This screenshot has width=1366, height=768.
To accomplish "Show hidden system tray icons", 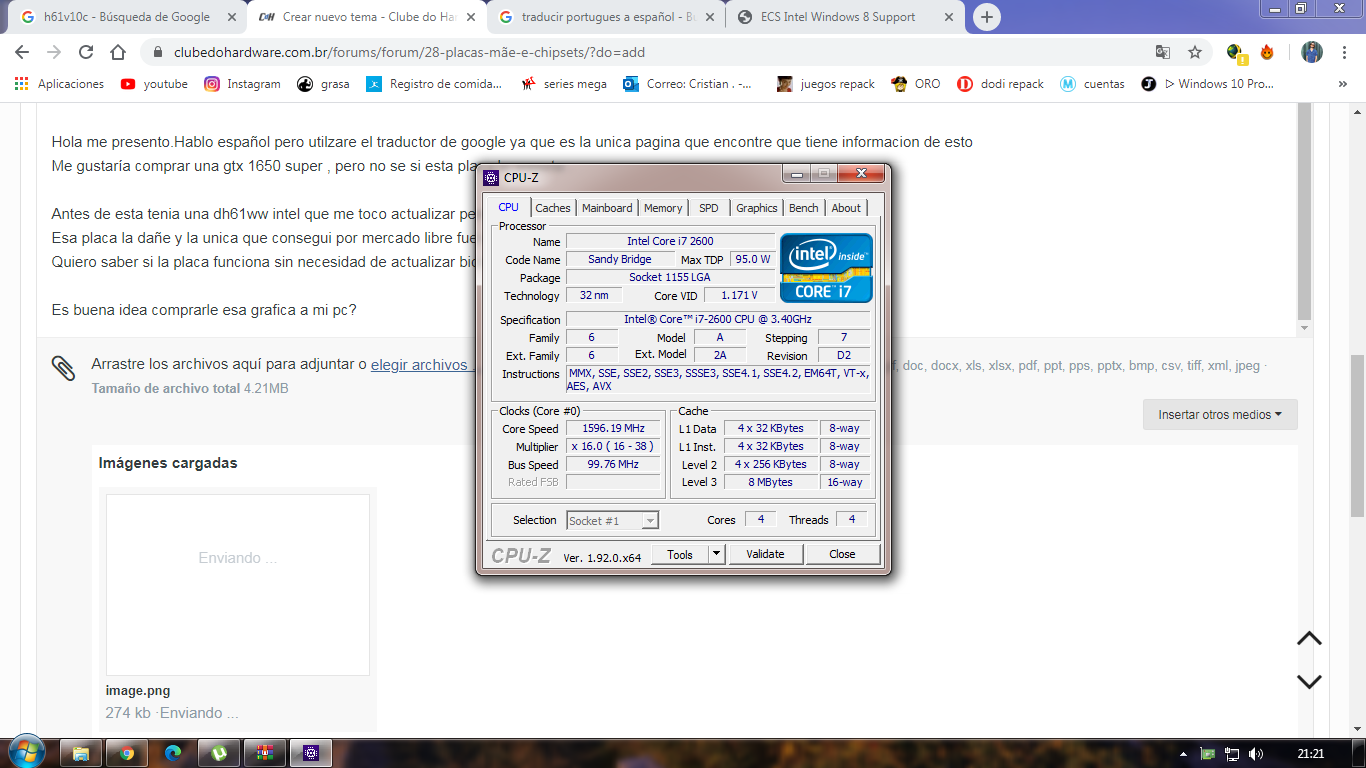I will 1184,754.
